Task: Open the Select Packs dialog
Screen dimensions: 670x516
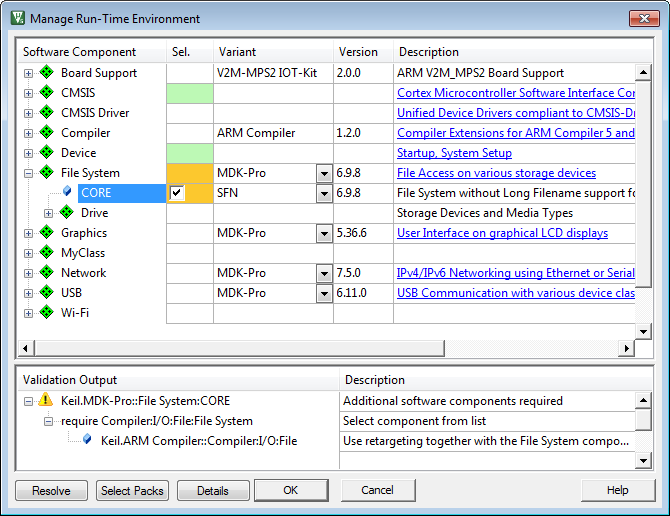Action: coord(132,490)
